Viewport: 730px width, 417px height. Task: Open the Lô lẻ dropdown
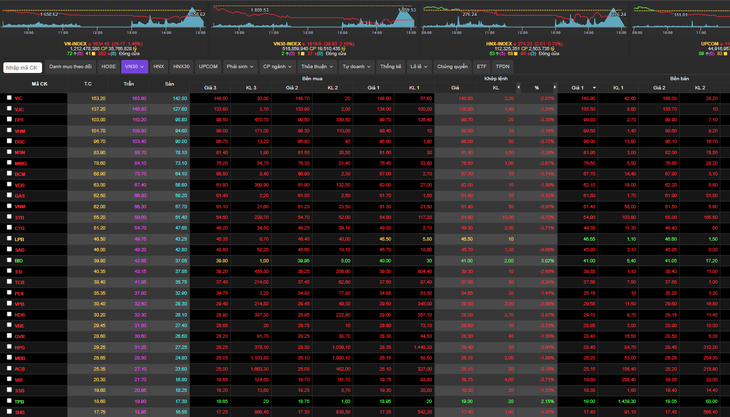click(x=419, y=67)
